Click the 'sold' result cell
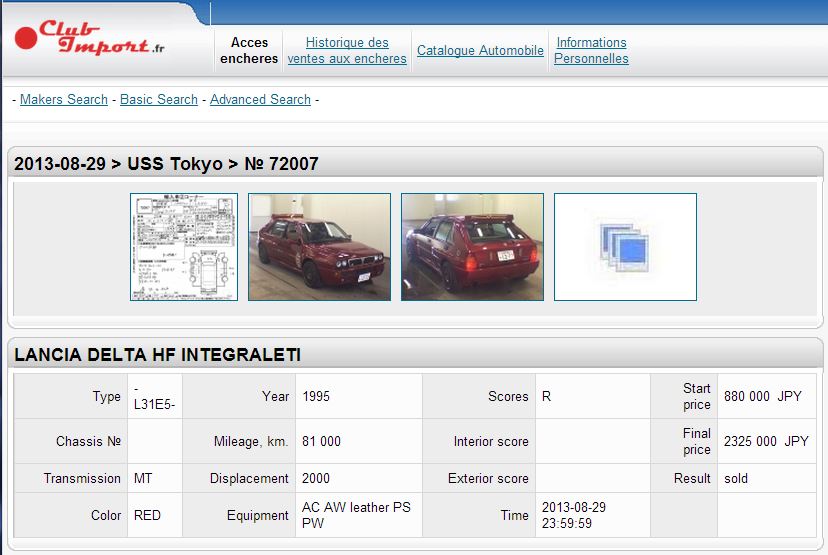This screenshot has width=828, height=555. 736,478
